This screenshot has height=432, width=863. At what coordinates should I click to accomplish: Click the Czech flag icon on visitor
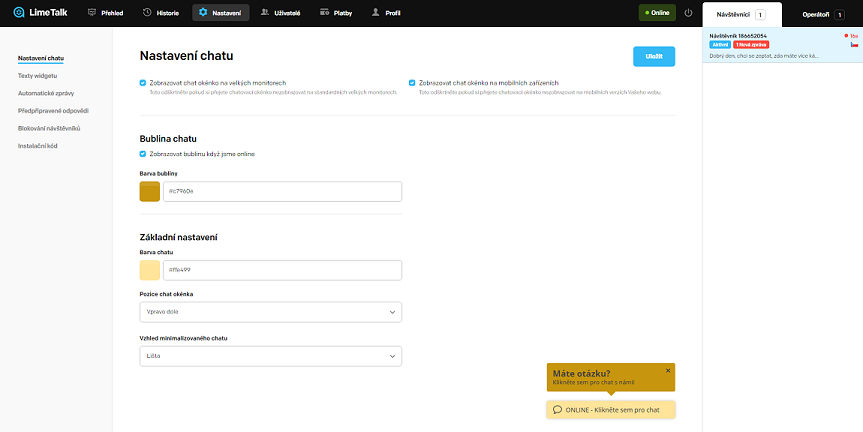click(853, 45)
